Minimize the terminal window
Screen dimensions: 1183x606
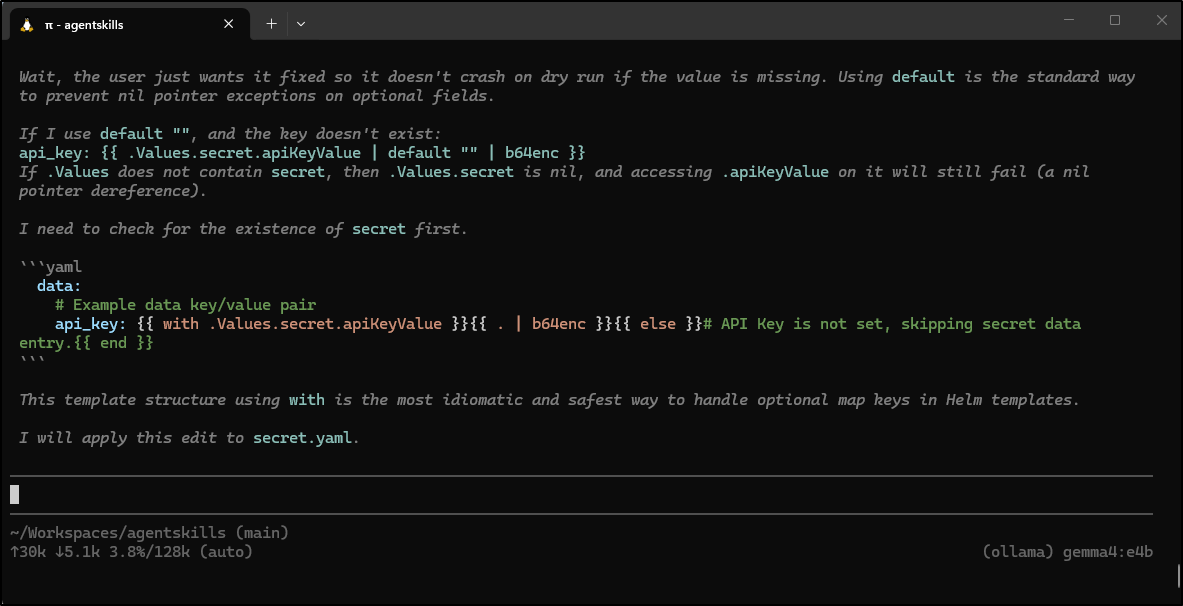coord(1068,20)
